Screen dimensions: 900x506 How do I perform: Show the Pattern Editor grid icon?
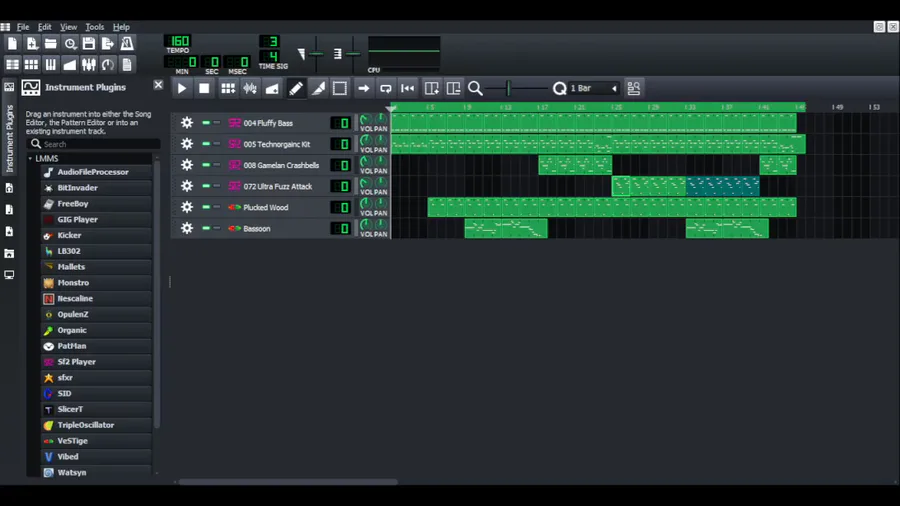(32, 64)
